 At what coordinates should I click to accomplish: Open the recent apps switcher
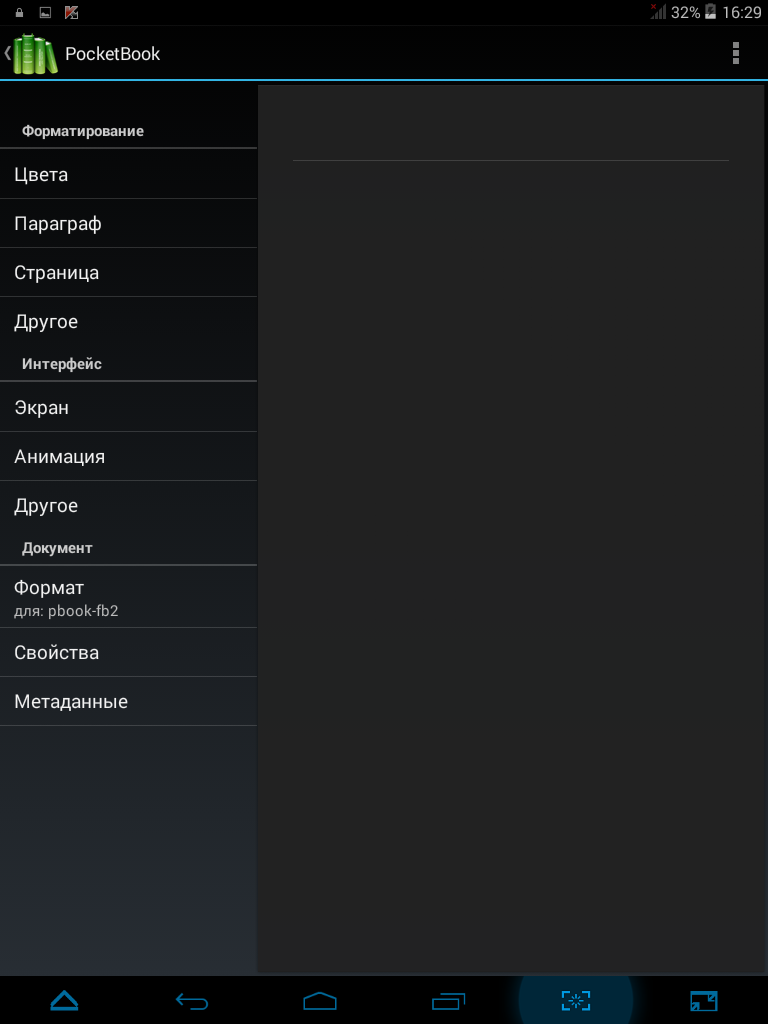[x=448, y=1000]
